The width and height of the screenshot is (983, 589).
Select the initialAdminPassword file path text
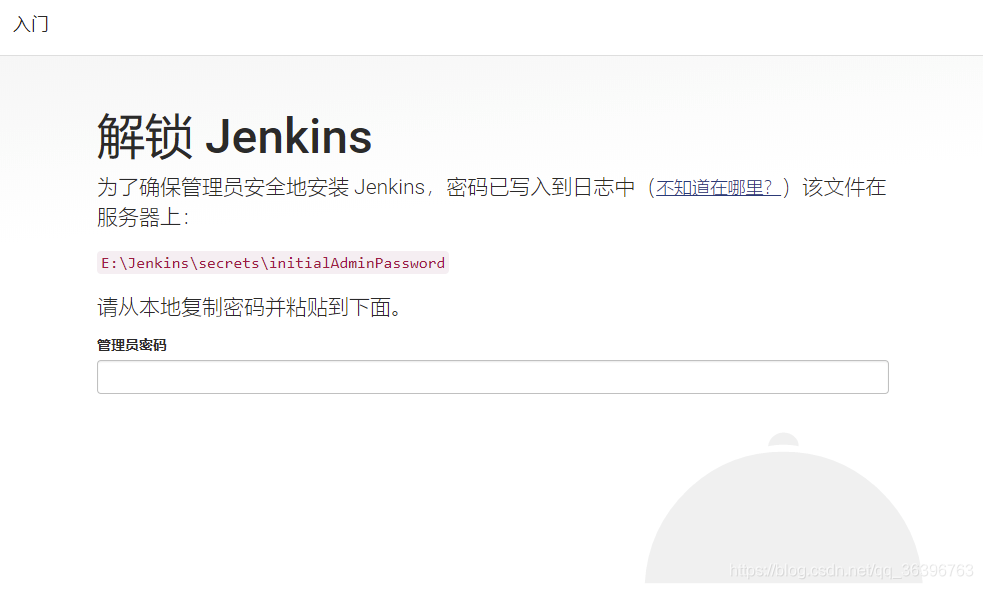273,263
